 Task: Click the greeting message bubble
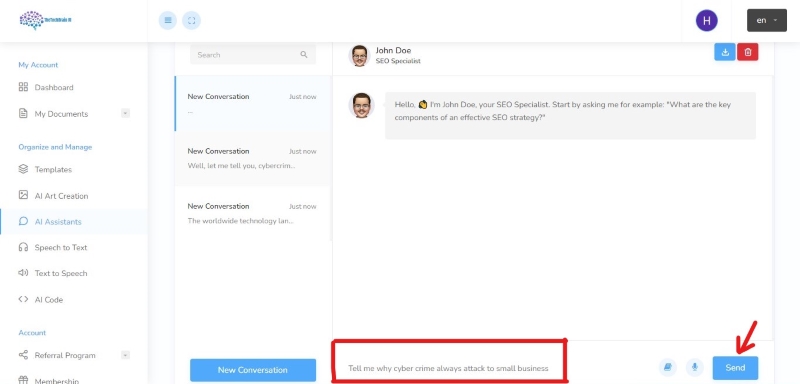coord(570,115)
